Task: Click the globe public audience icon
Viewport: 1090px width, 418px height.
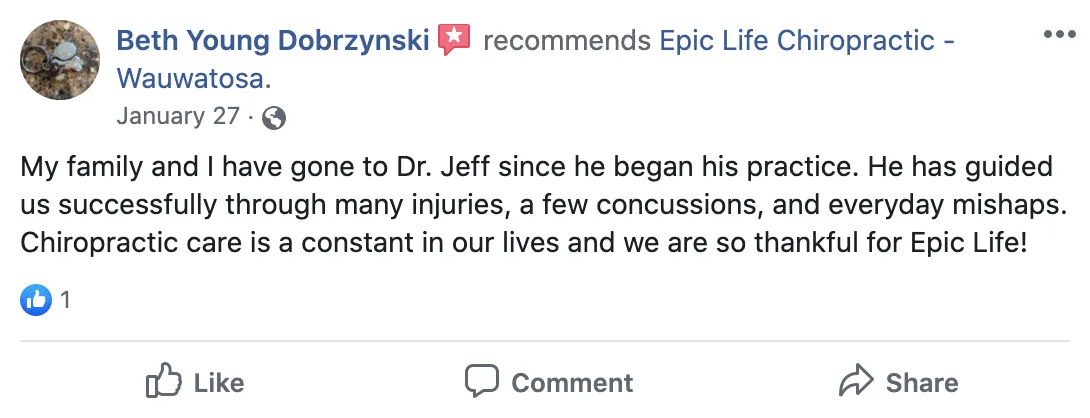Action: point(274,118)
